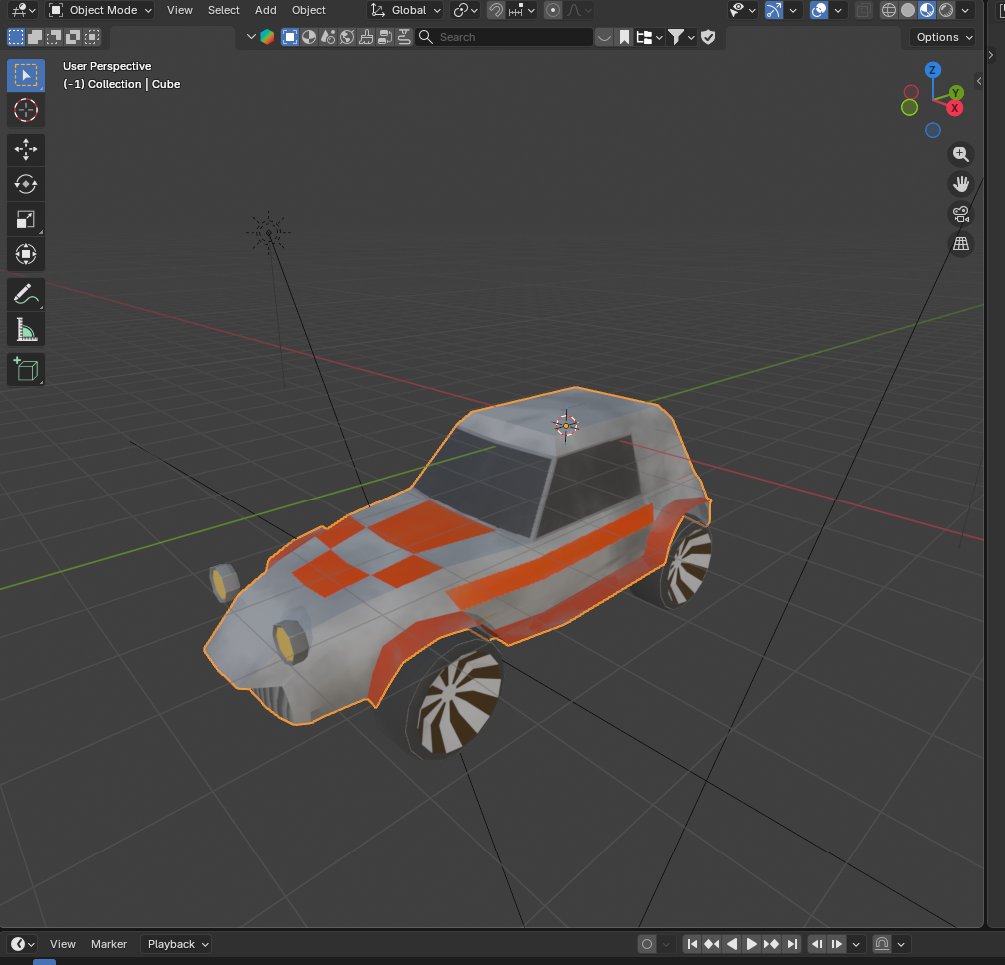Click the hand pan view button
1005x965 pixels.
[960, 184]
